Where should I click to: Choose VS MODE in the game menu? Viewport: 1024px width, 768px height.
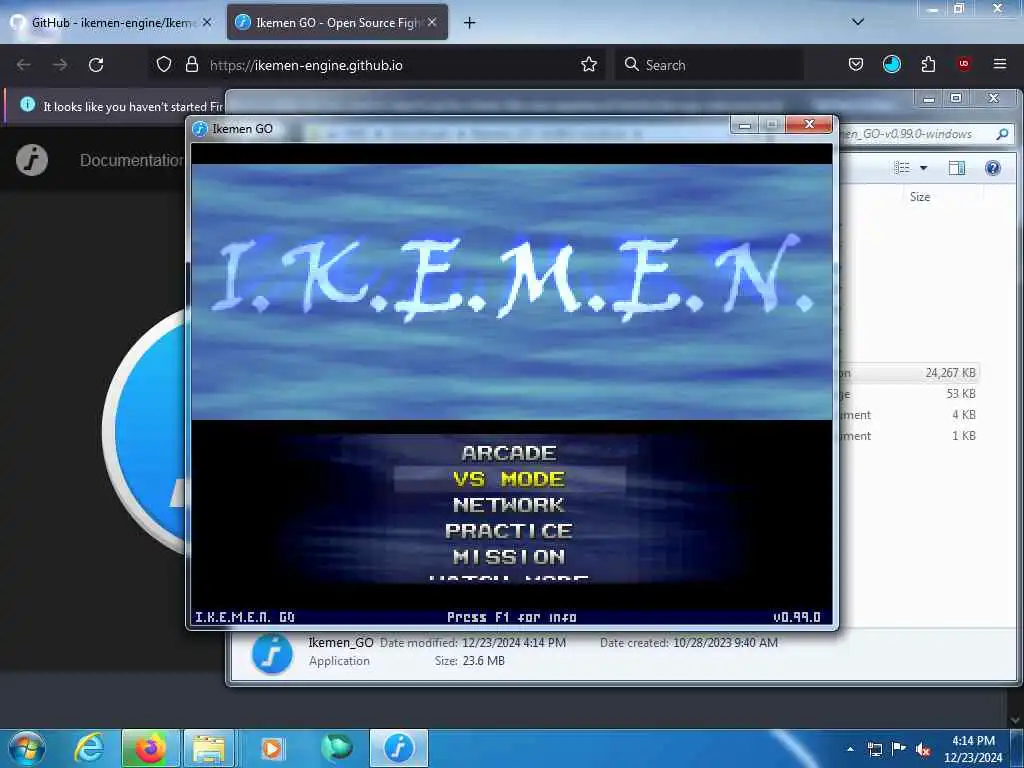tap(509, 479)
